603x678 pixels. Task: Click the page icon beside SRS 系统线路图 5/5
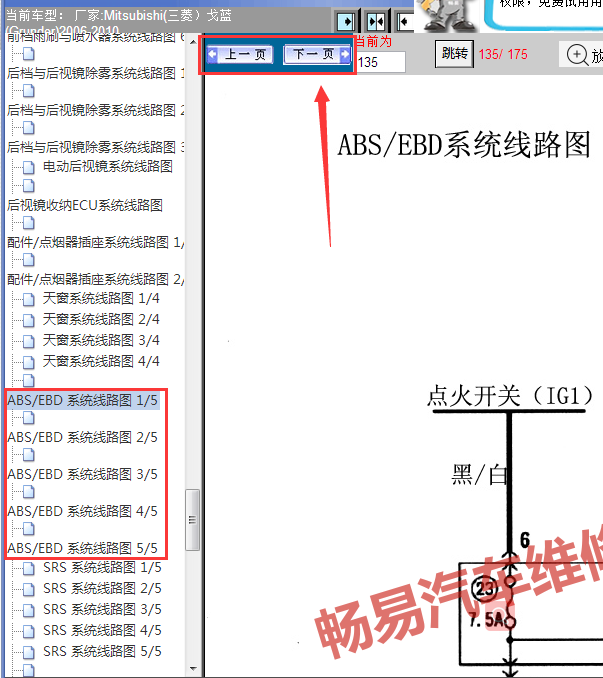(29, 652)
